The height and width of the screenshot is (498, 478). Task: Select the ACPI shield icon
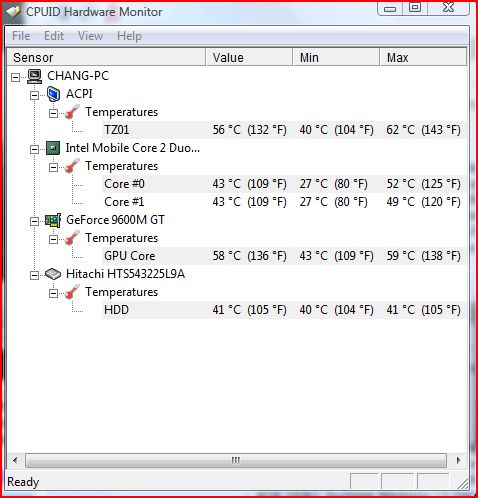click(53, 94)
